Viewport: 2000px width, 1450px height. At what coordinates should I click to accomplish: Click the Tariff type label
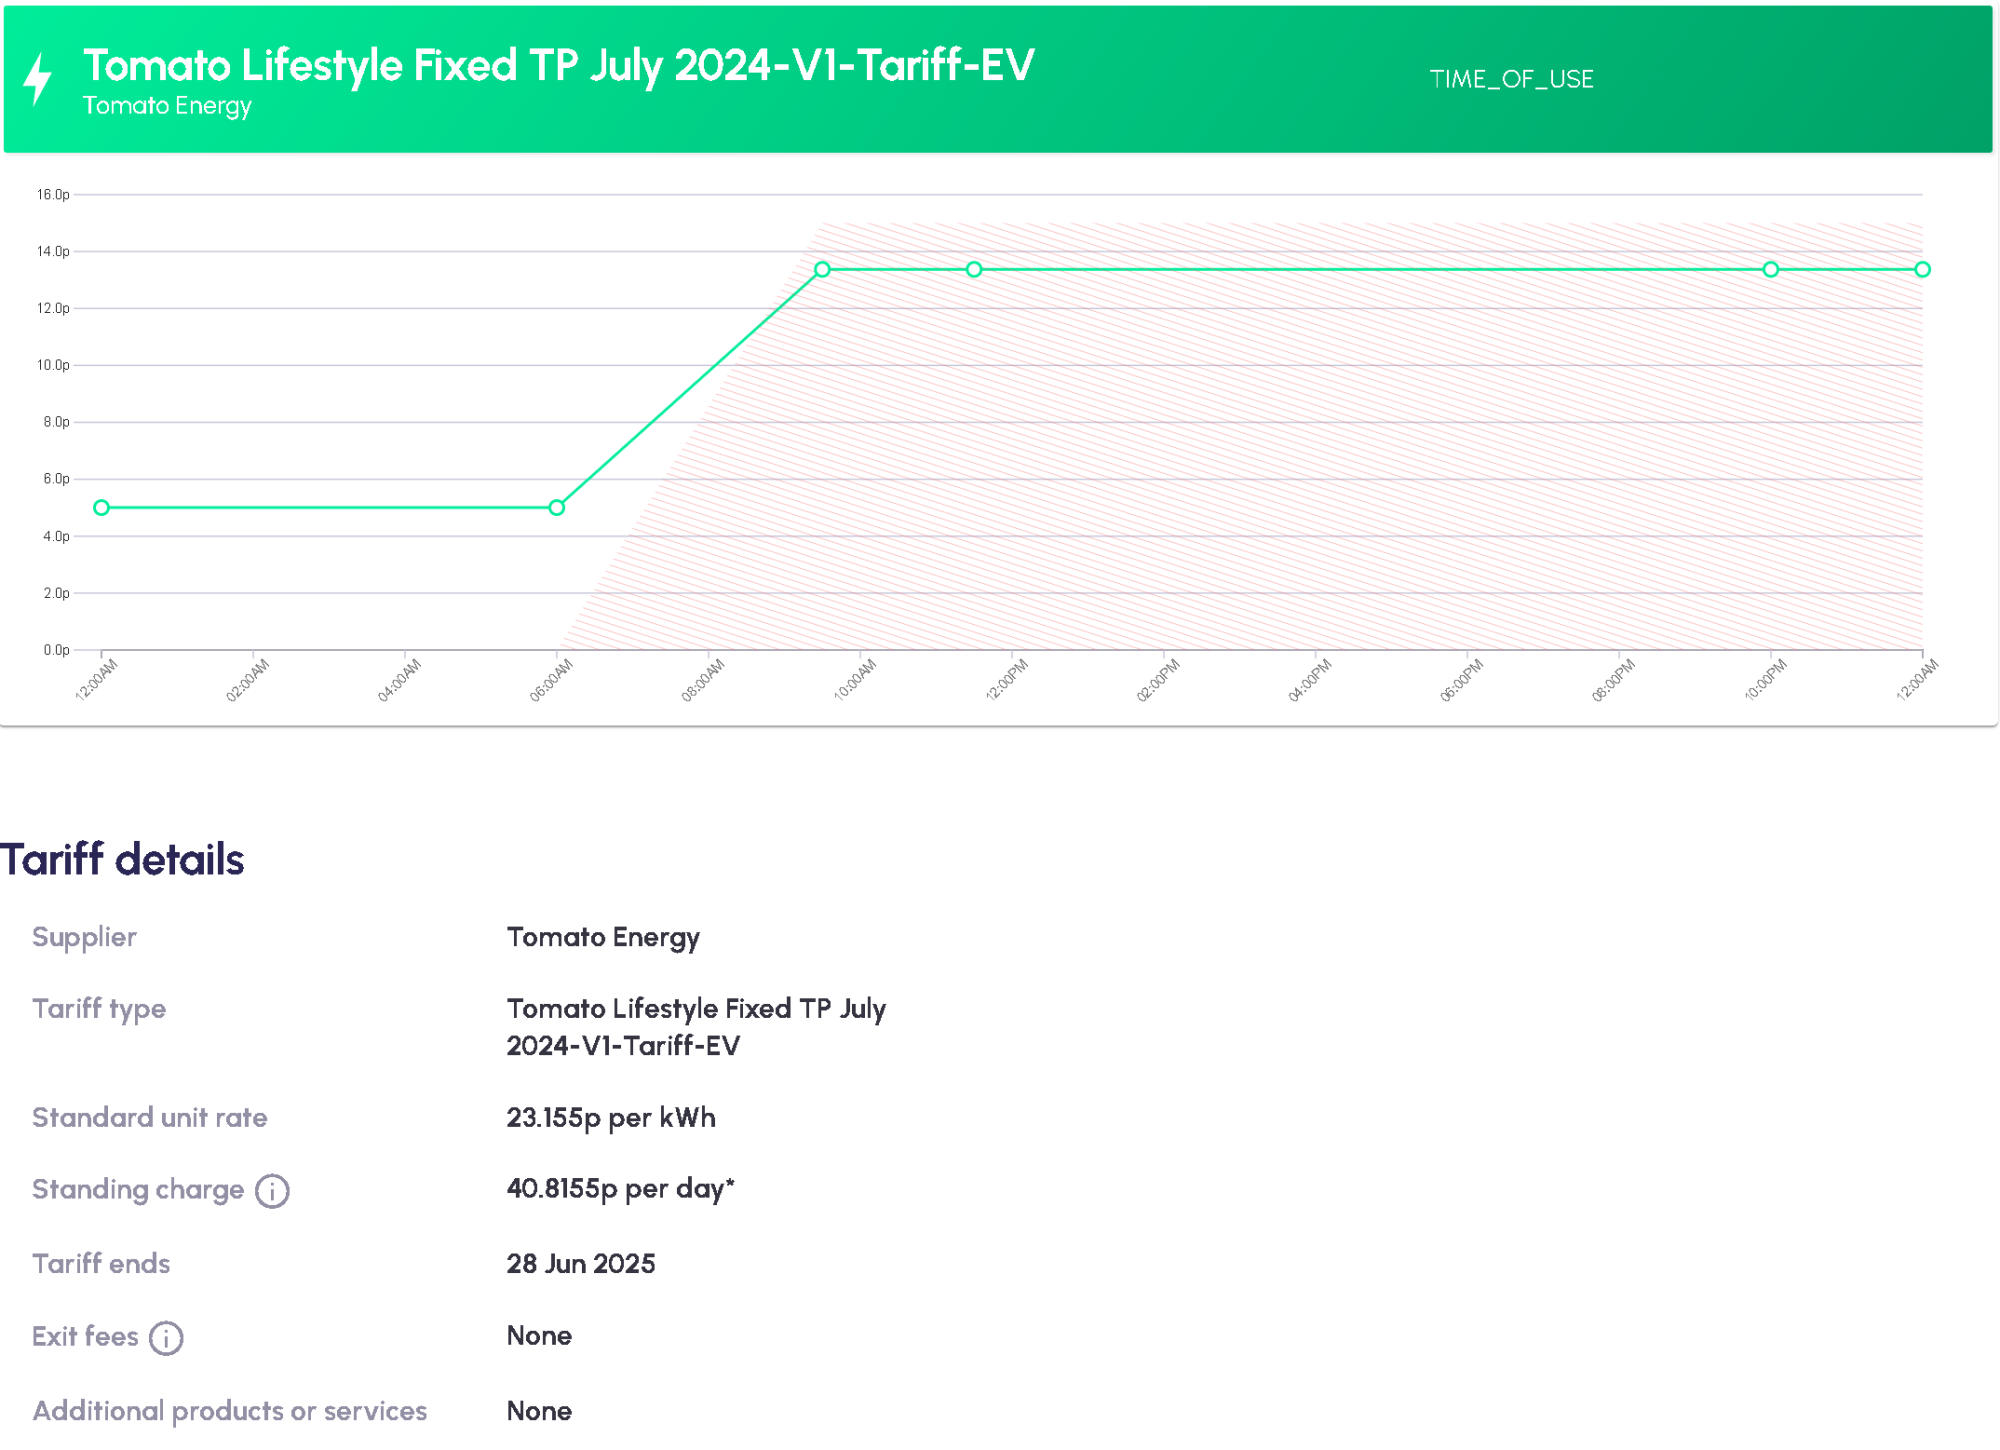tap(99, 1009)
